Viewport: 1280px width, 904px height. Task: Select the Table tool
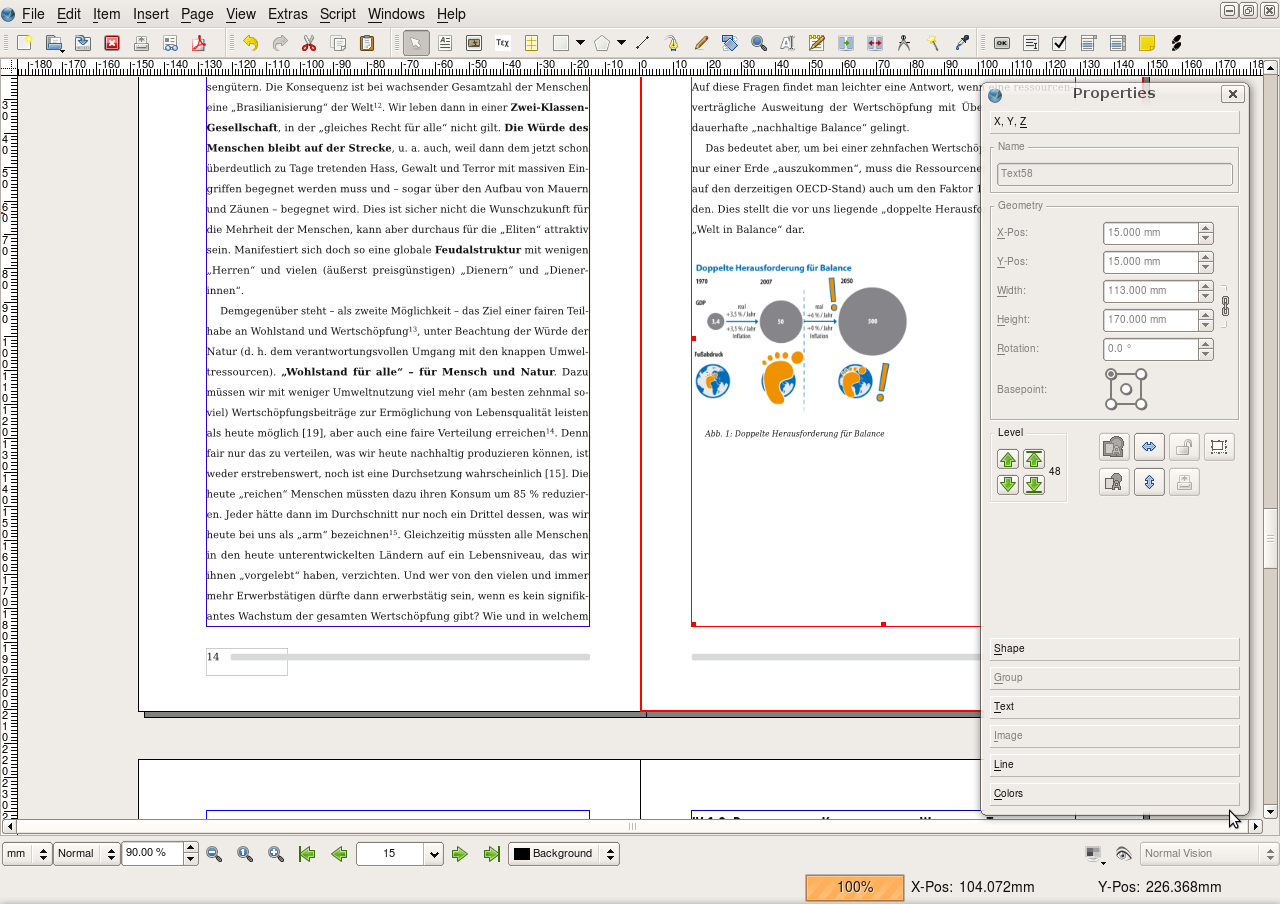(x=532, y=43)
